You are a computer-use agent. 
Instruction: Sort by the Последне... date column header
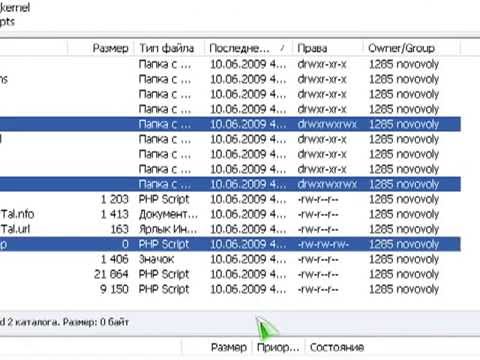tap(239, 48)
